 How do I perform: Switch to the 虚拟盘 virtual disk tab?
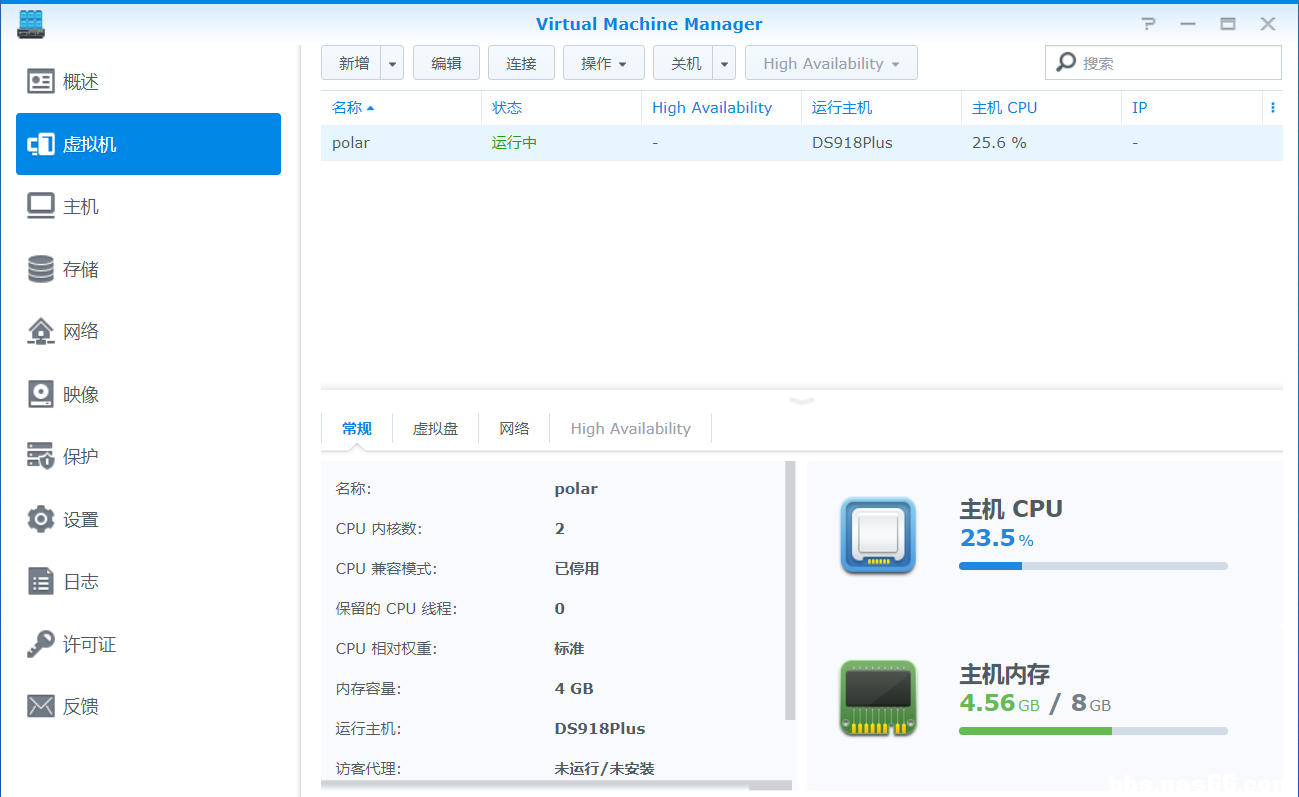point(435,429)
